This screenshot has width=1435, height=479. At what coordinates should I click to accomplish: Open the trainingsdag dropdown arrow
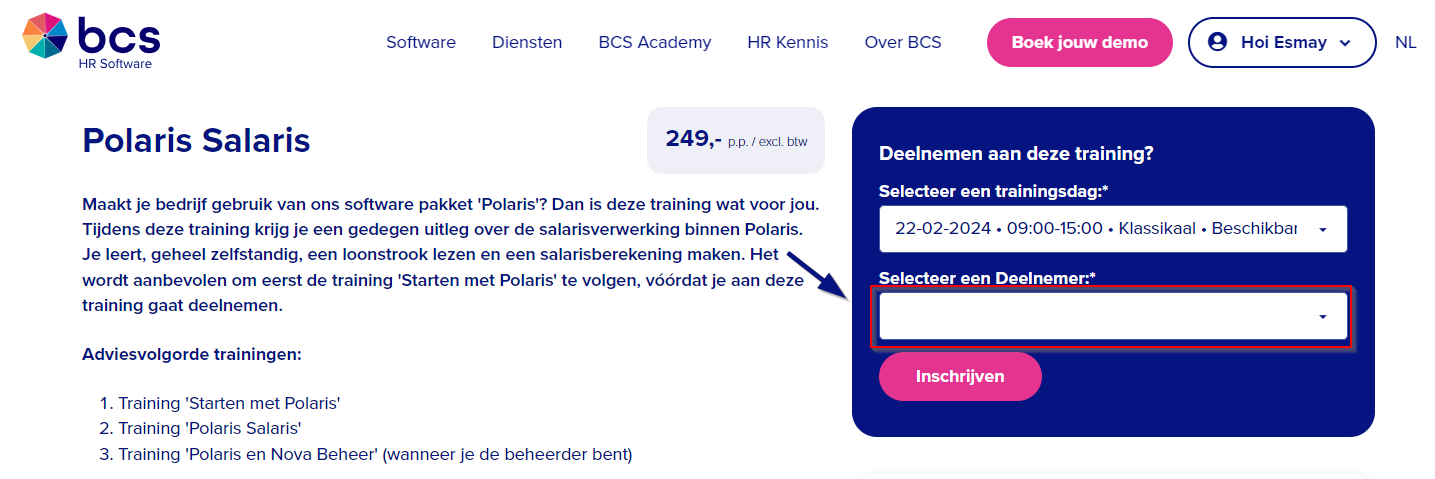[1323, 230]
